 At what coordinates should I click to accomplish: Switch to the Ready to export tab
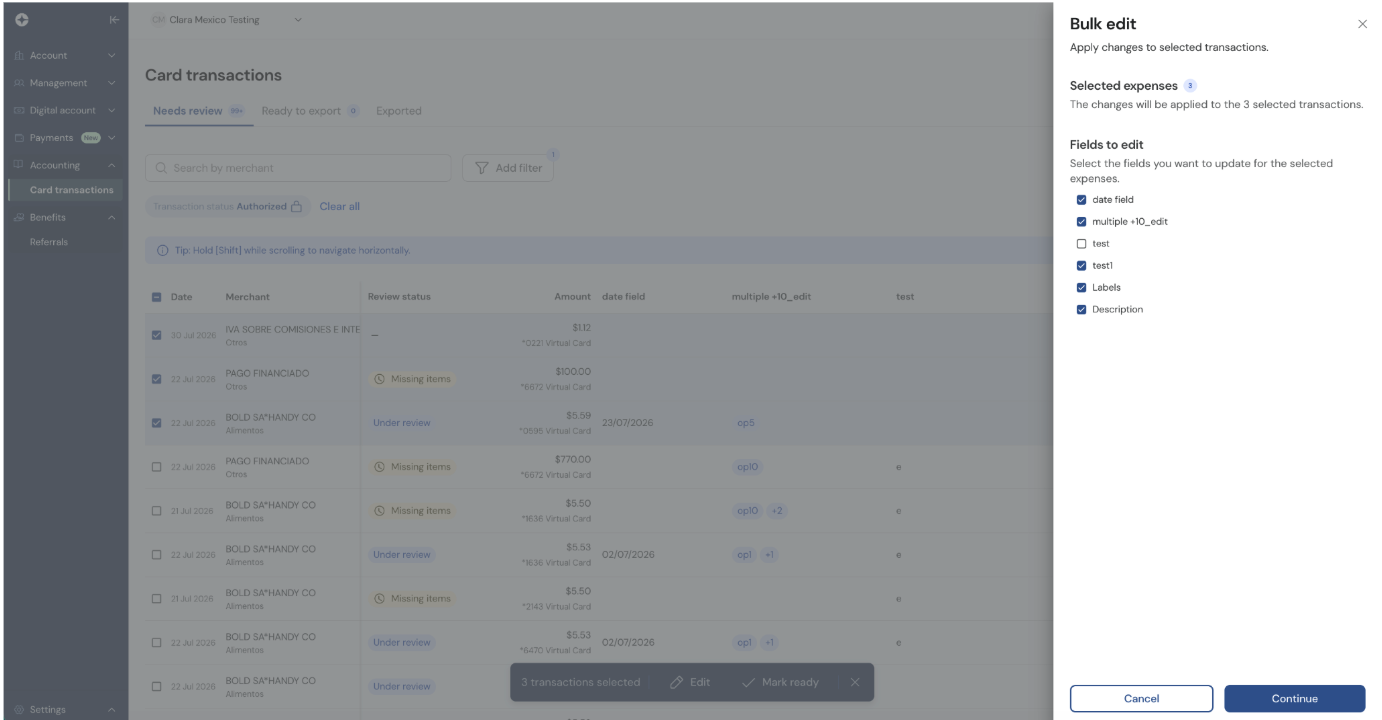tap(310, 111)
